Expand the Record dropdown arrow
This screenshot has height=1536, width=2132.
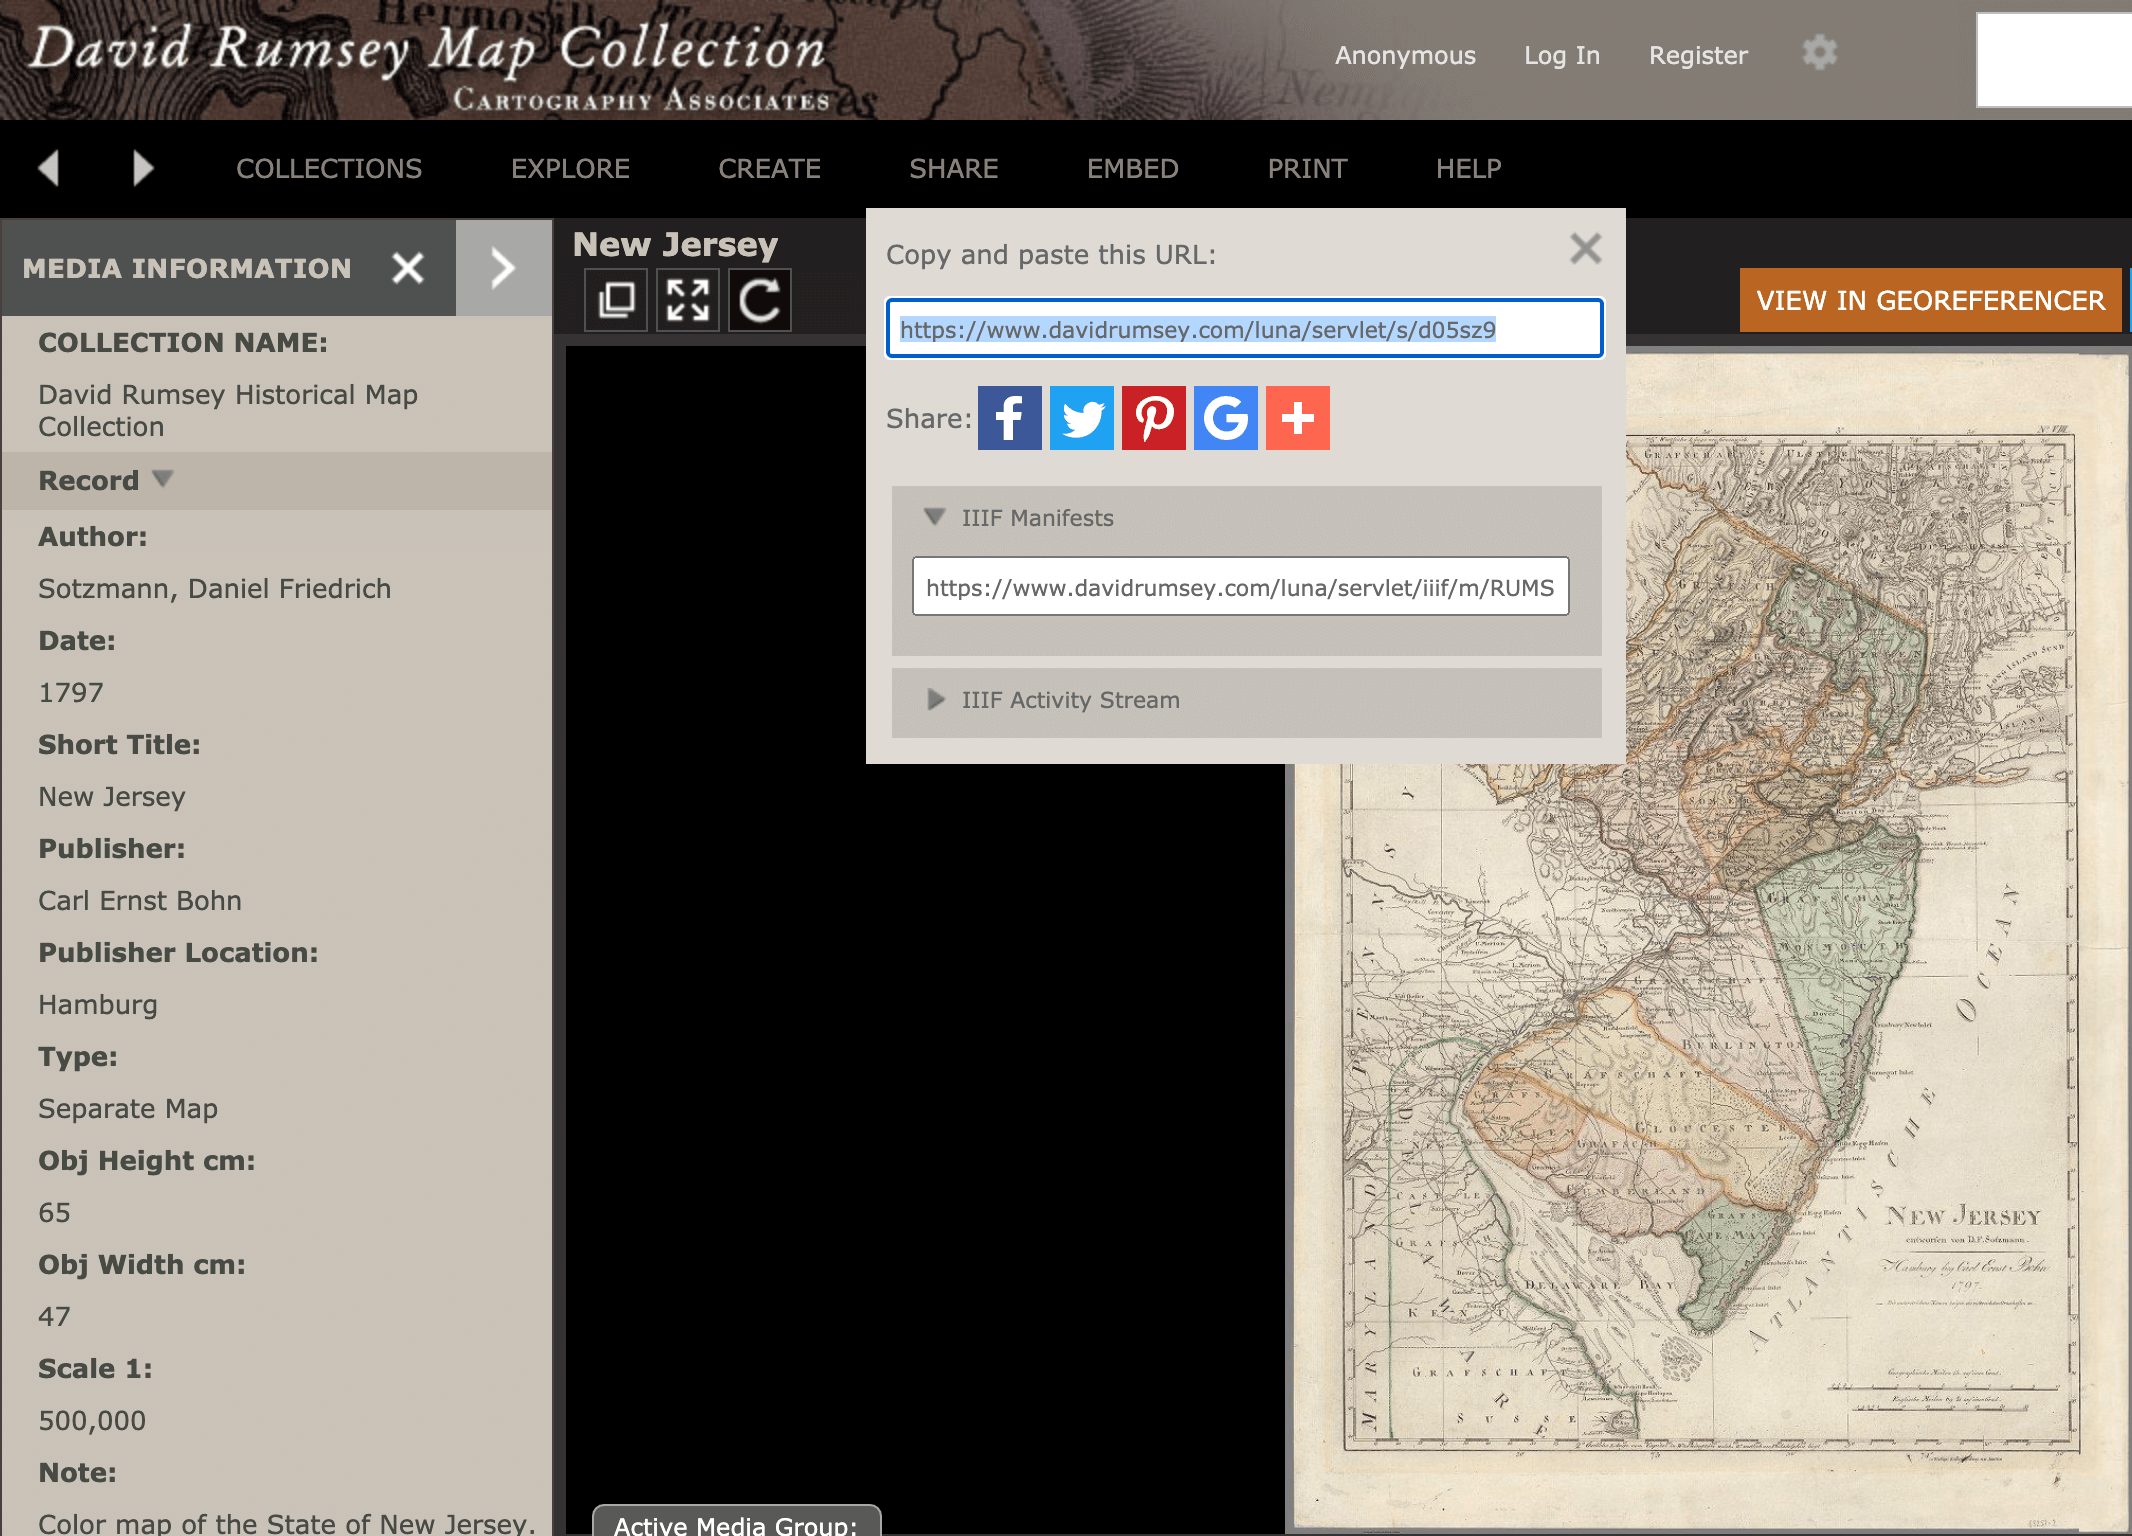click(x=163, y=479)
